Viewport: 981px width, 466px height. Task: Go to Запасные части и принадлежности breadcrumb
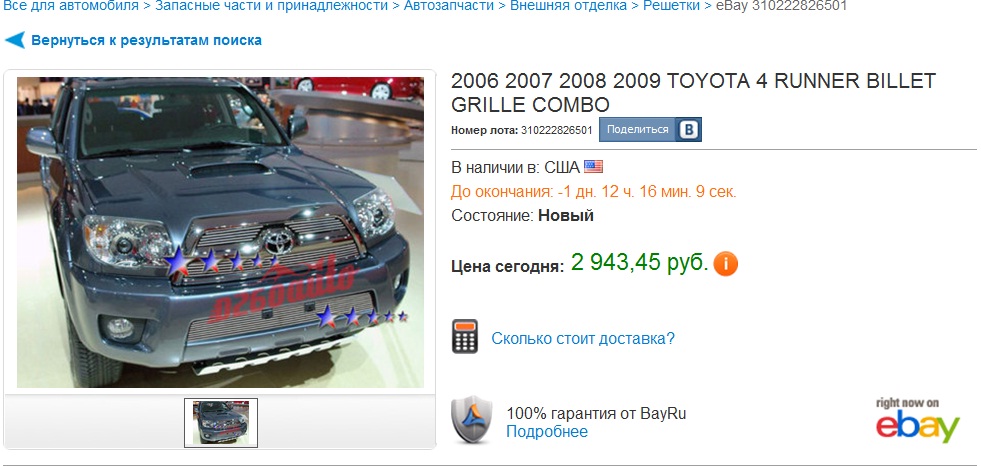272,6
